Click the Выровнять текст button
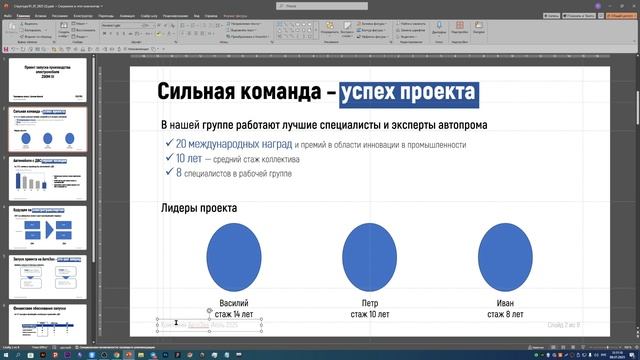 tap(241, 30)
